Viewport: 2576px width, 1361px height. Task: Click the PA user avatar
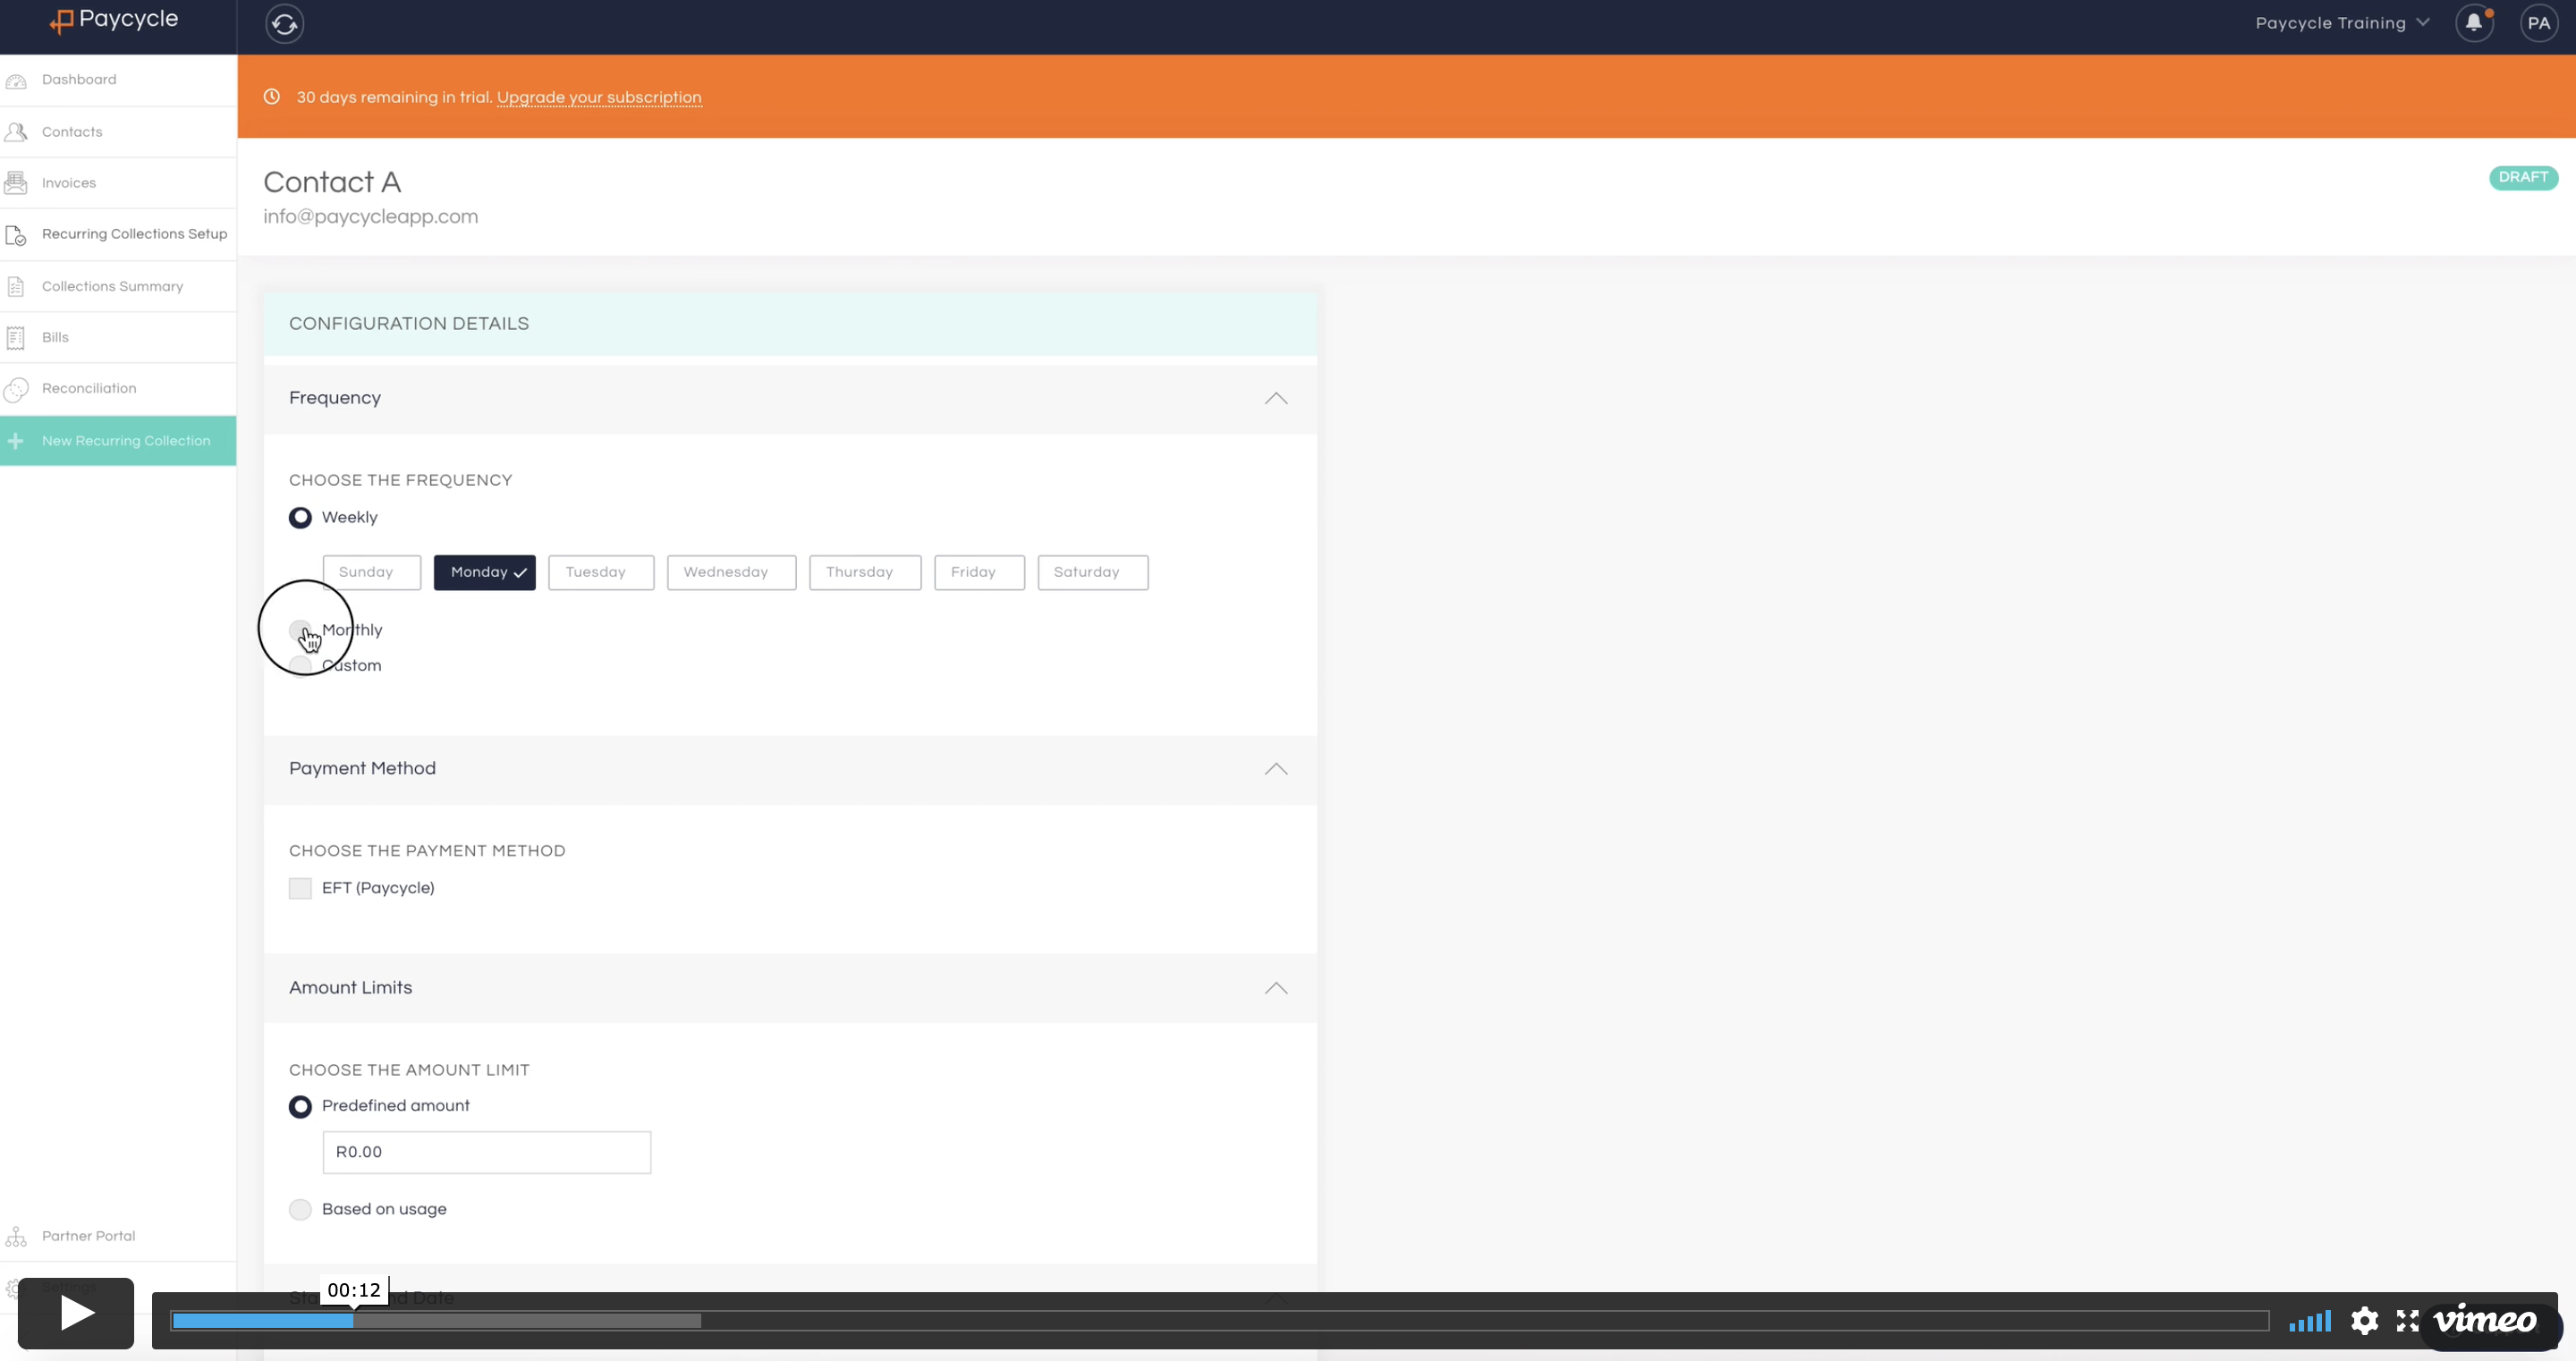point(2538,23)
